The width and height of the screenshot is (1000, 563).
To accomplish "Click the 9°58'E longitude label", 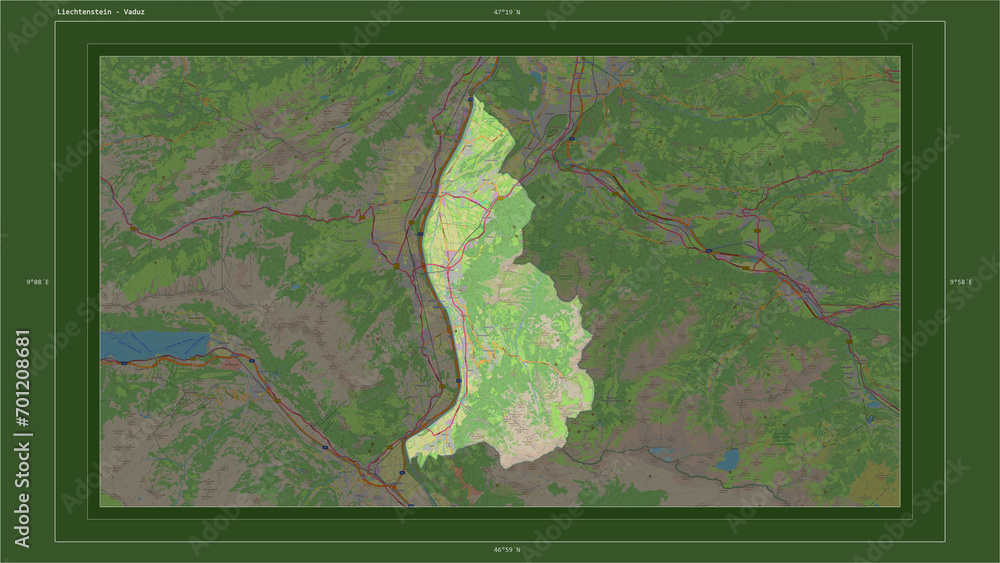I will (x=961, y=282).
